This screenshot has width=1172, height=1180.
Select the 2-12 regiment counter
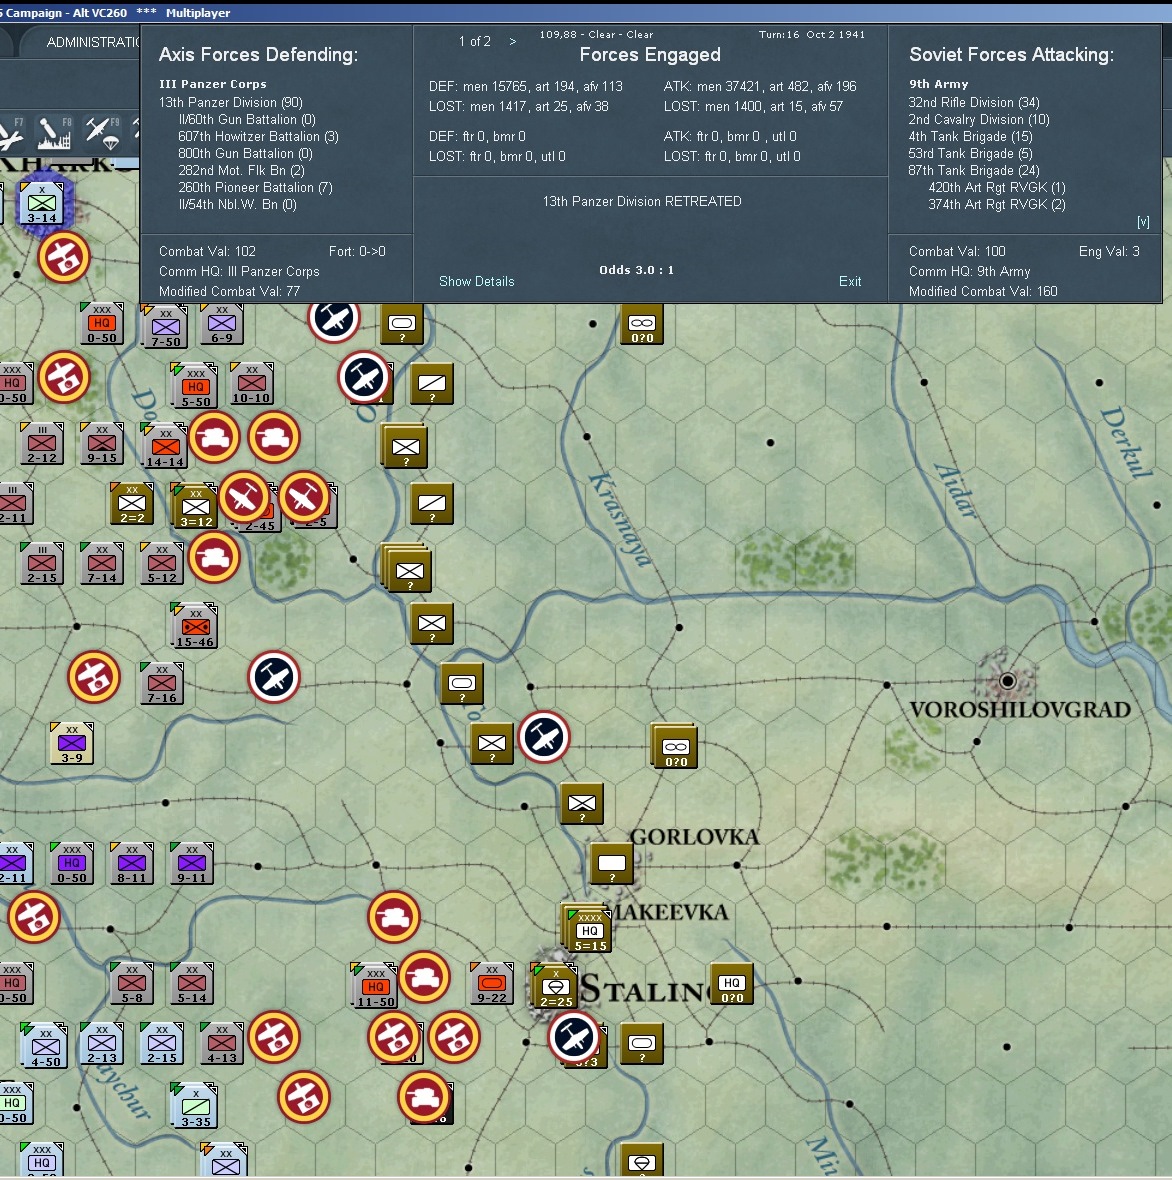coord(41,444)
